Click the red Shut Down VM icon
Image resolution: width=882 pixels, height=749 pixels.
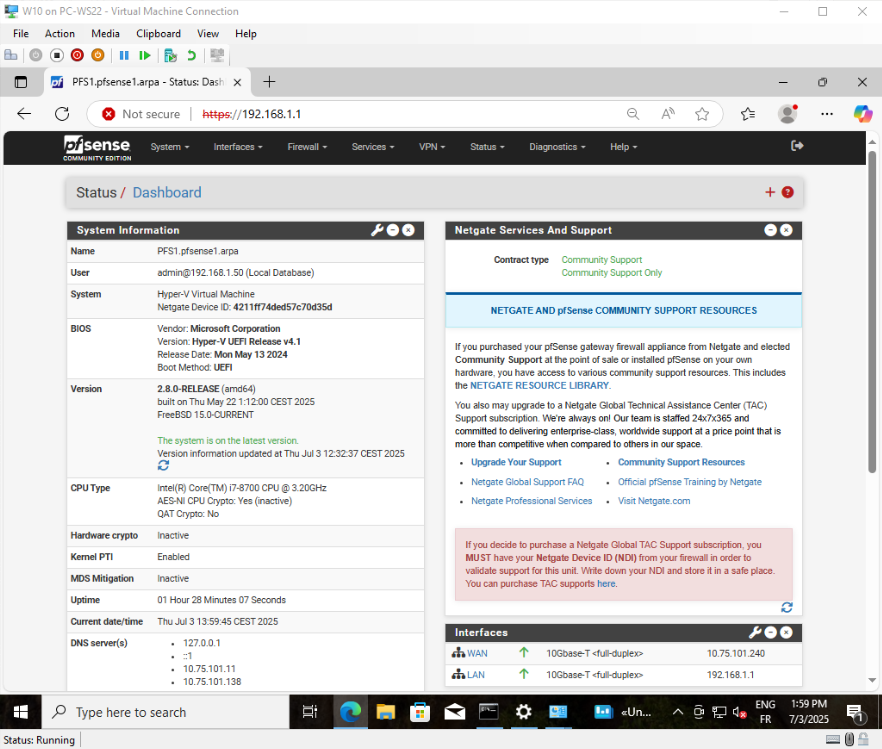point(78,56)
